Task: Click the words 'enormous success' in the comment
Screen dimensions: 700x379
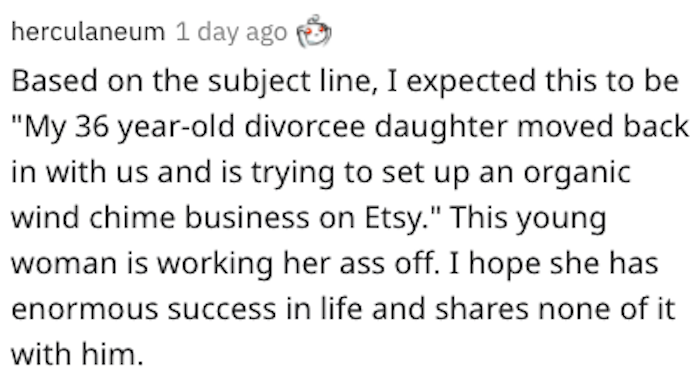Action: 144,309
